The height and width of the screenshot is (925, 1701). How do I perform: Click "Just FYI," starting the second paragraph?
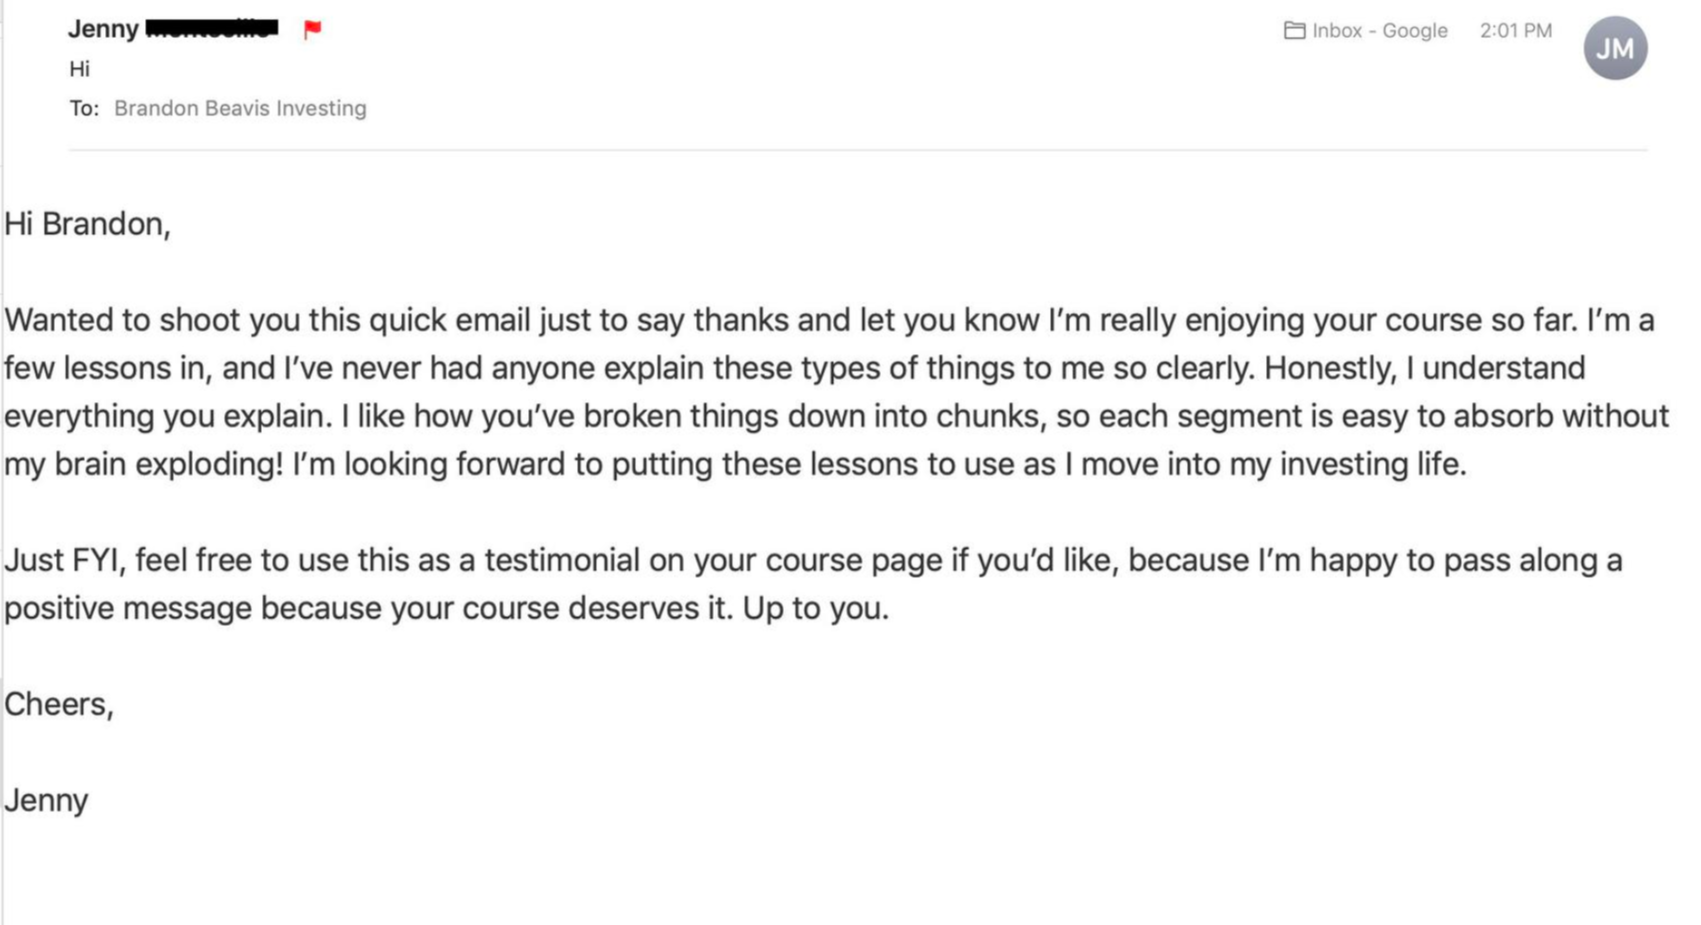click(x=65, y=560)
